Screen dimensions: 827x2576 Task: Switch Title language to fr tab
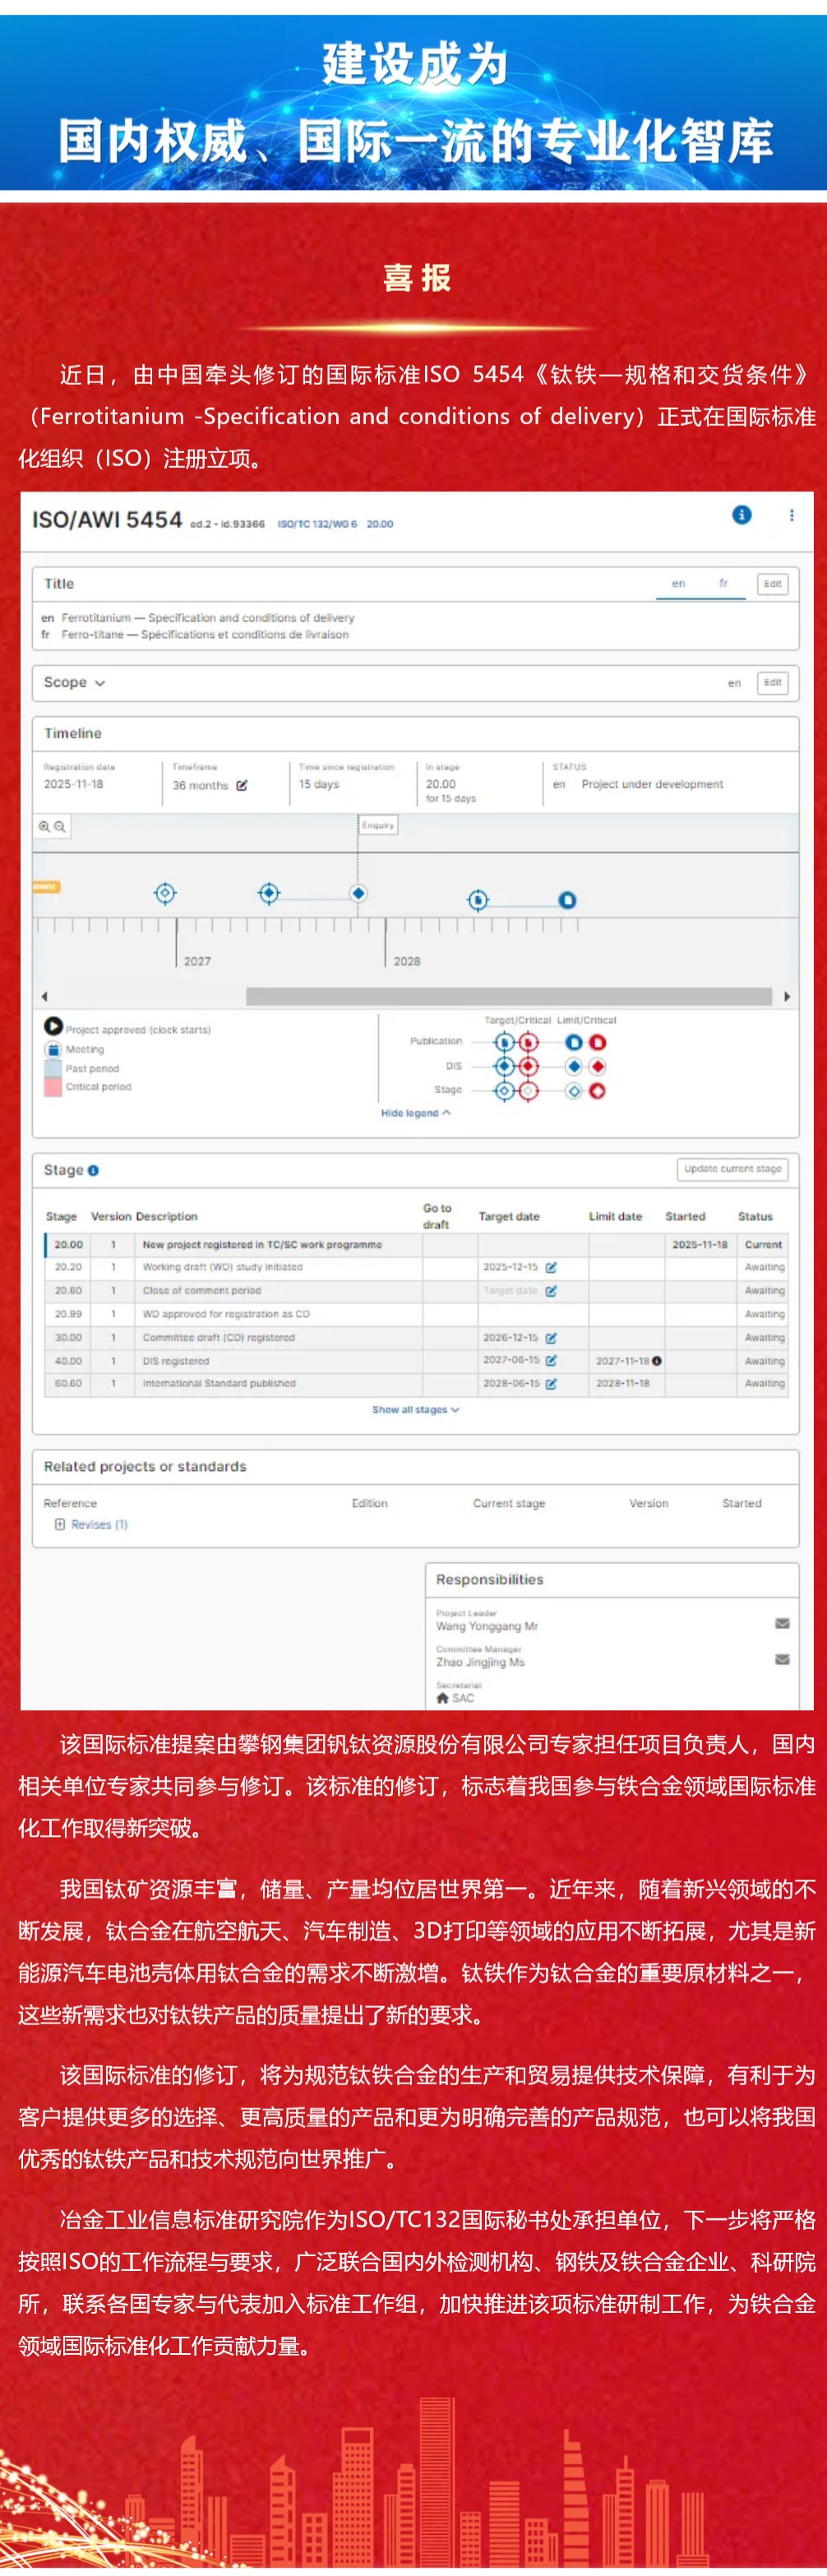pos(723,584)
